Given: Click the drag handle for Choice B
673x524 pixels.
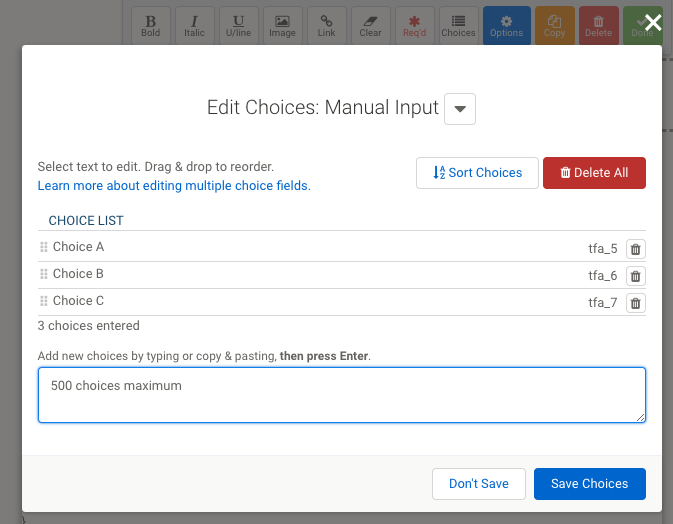Looking at the screenshot, I should [x=44, y=274].
